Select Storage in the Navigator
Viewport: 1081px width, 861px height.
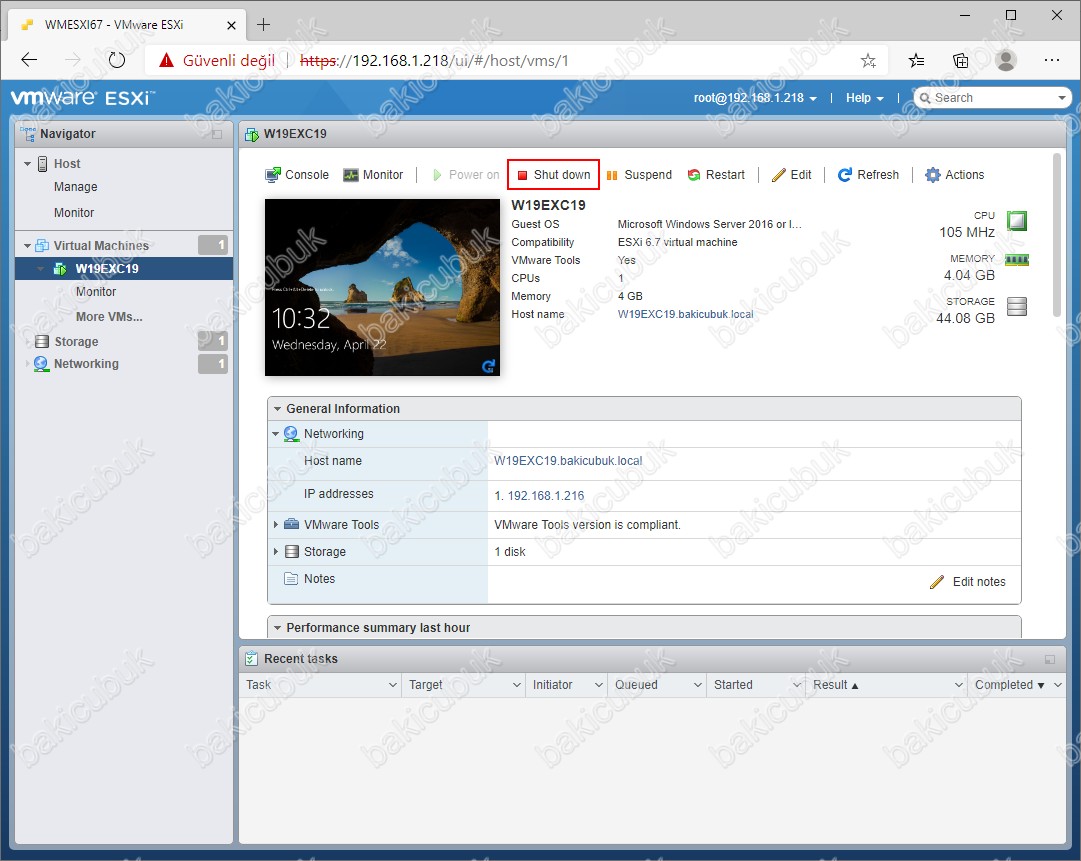tap(77, 342)
